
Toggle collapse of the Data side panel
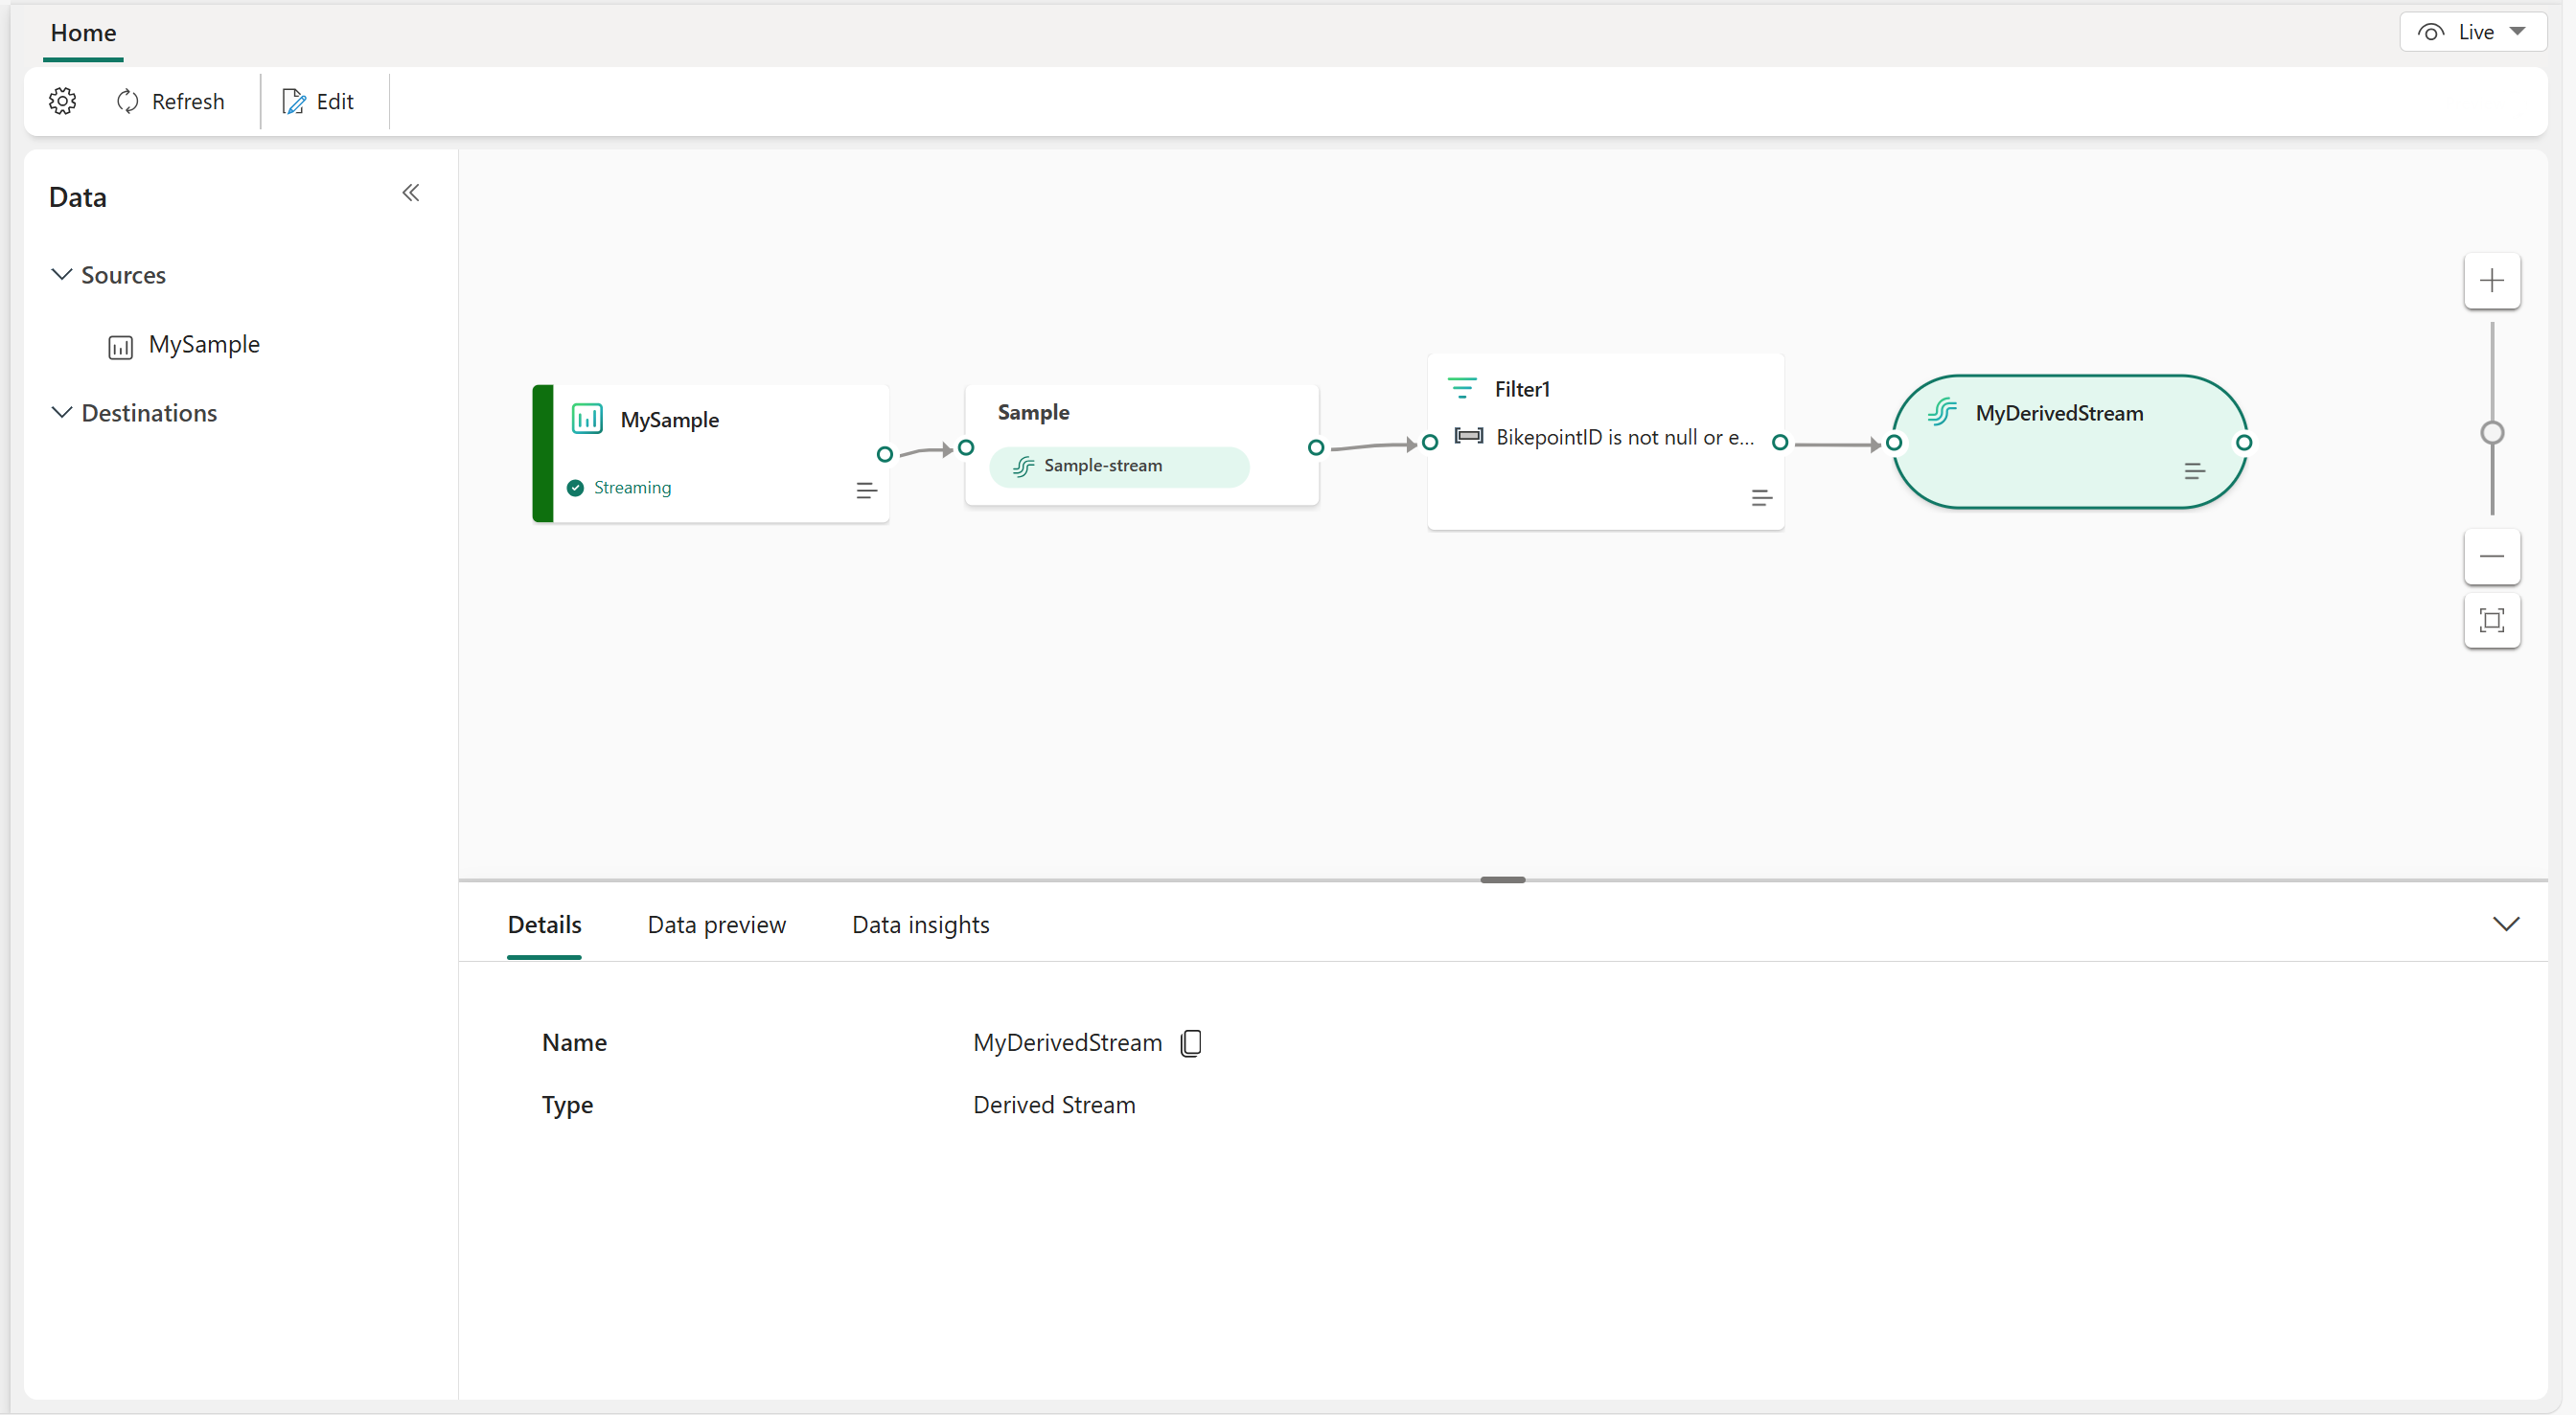pos(409,192)
